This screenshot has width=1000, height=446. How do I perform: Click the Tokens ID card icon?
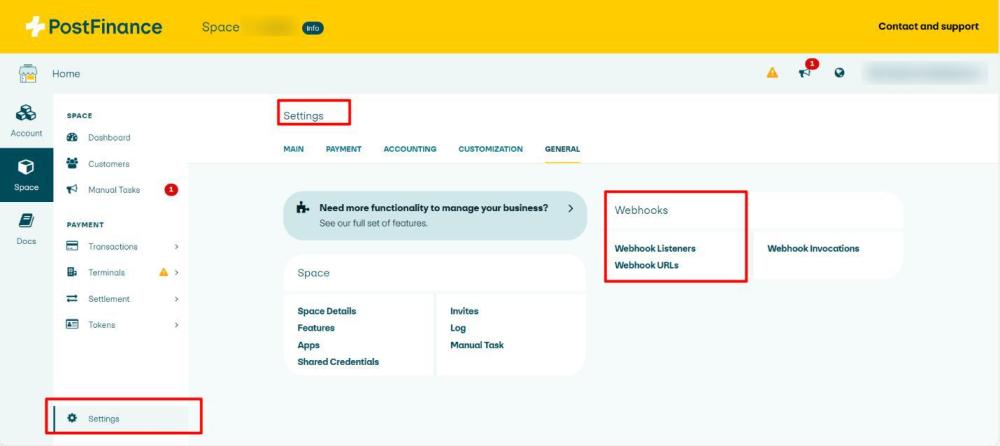(x=72, y=324)
